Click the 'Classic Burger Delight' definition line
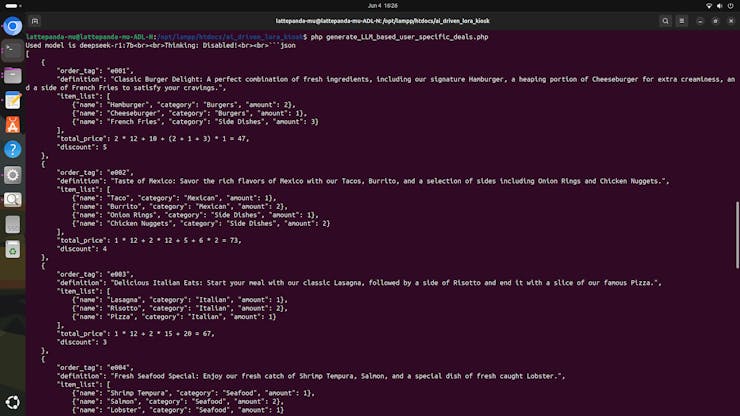740x416 pixels. [380, 84]
